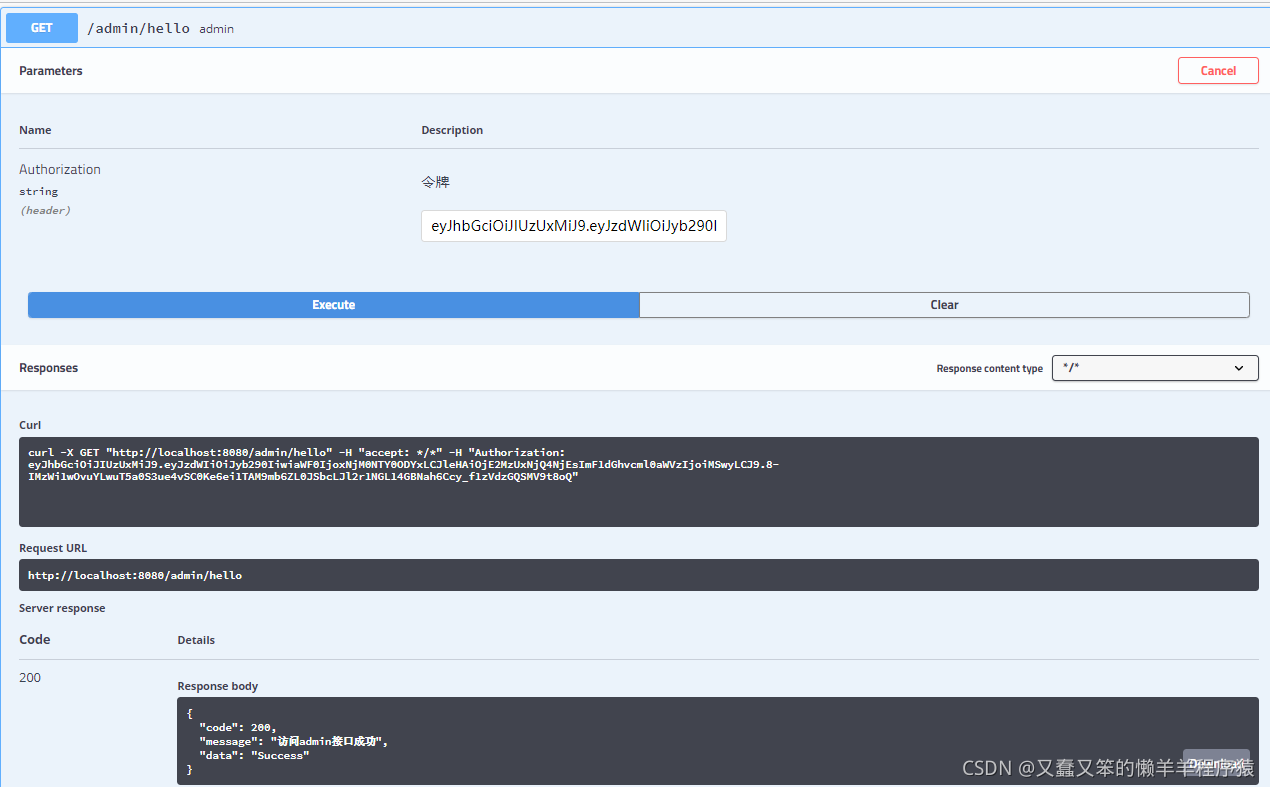Click into the Authorization token input field

pyautogui.click(x=574, y=226)
